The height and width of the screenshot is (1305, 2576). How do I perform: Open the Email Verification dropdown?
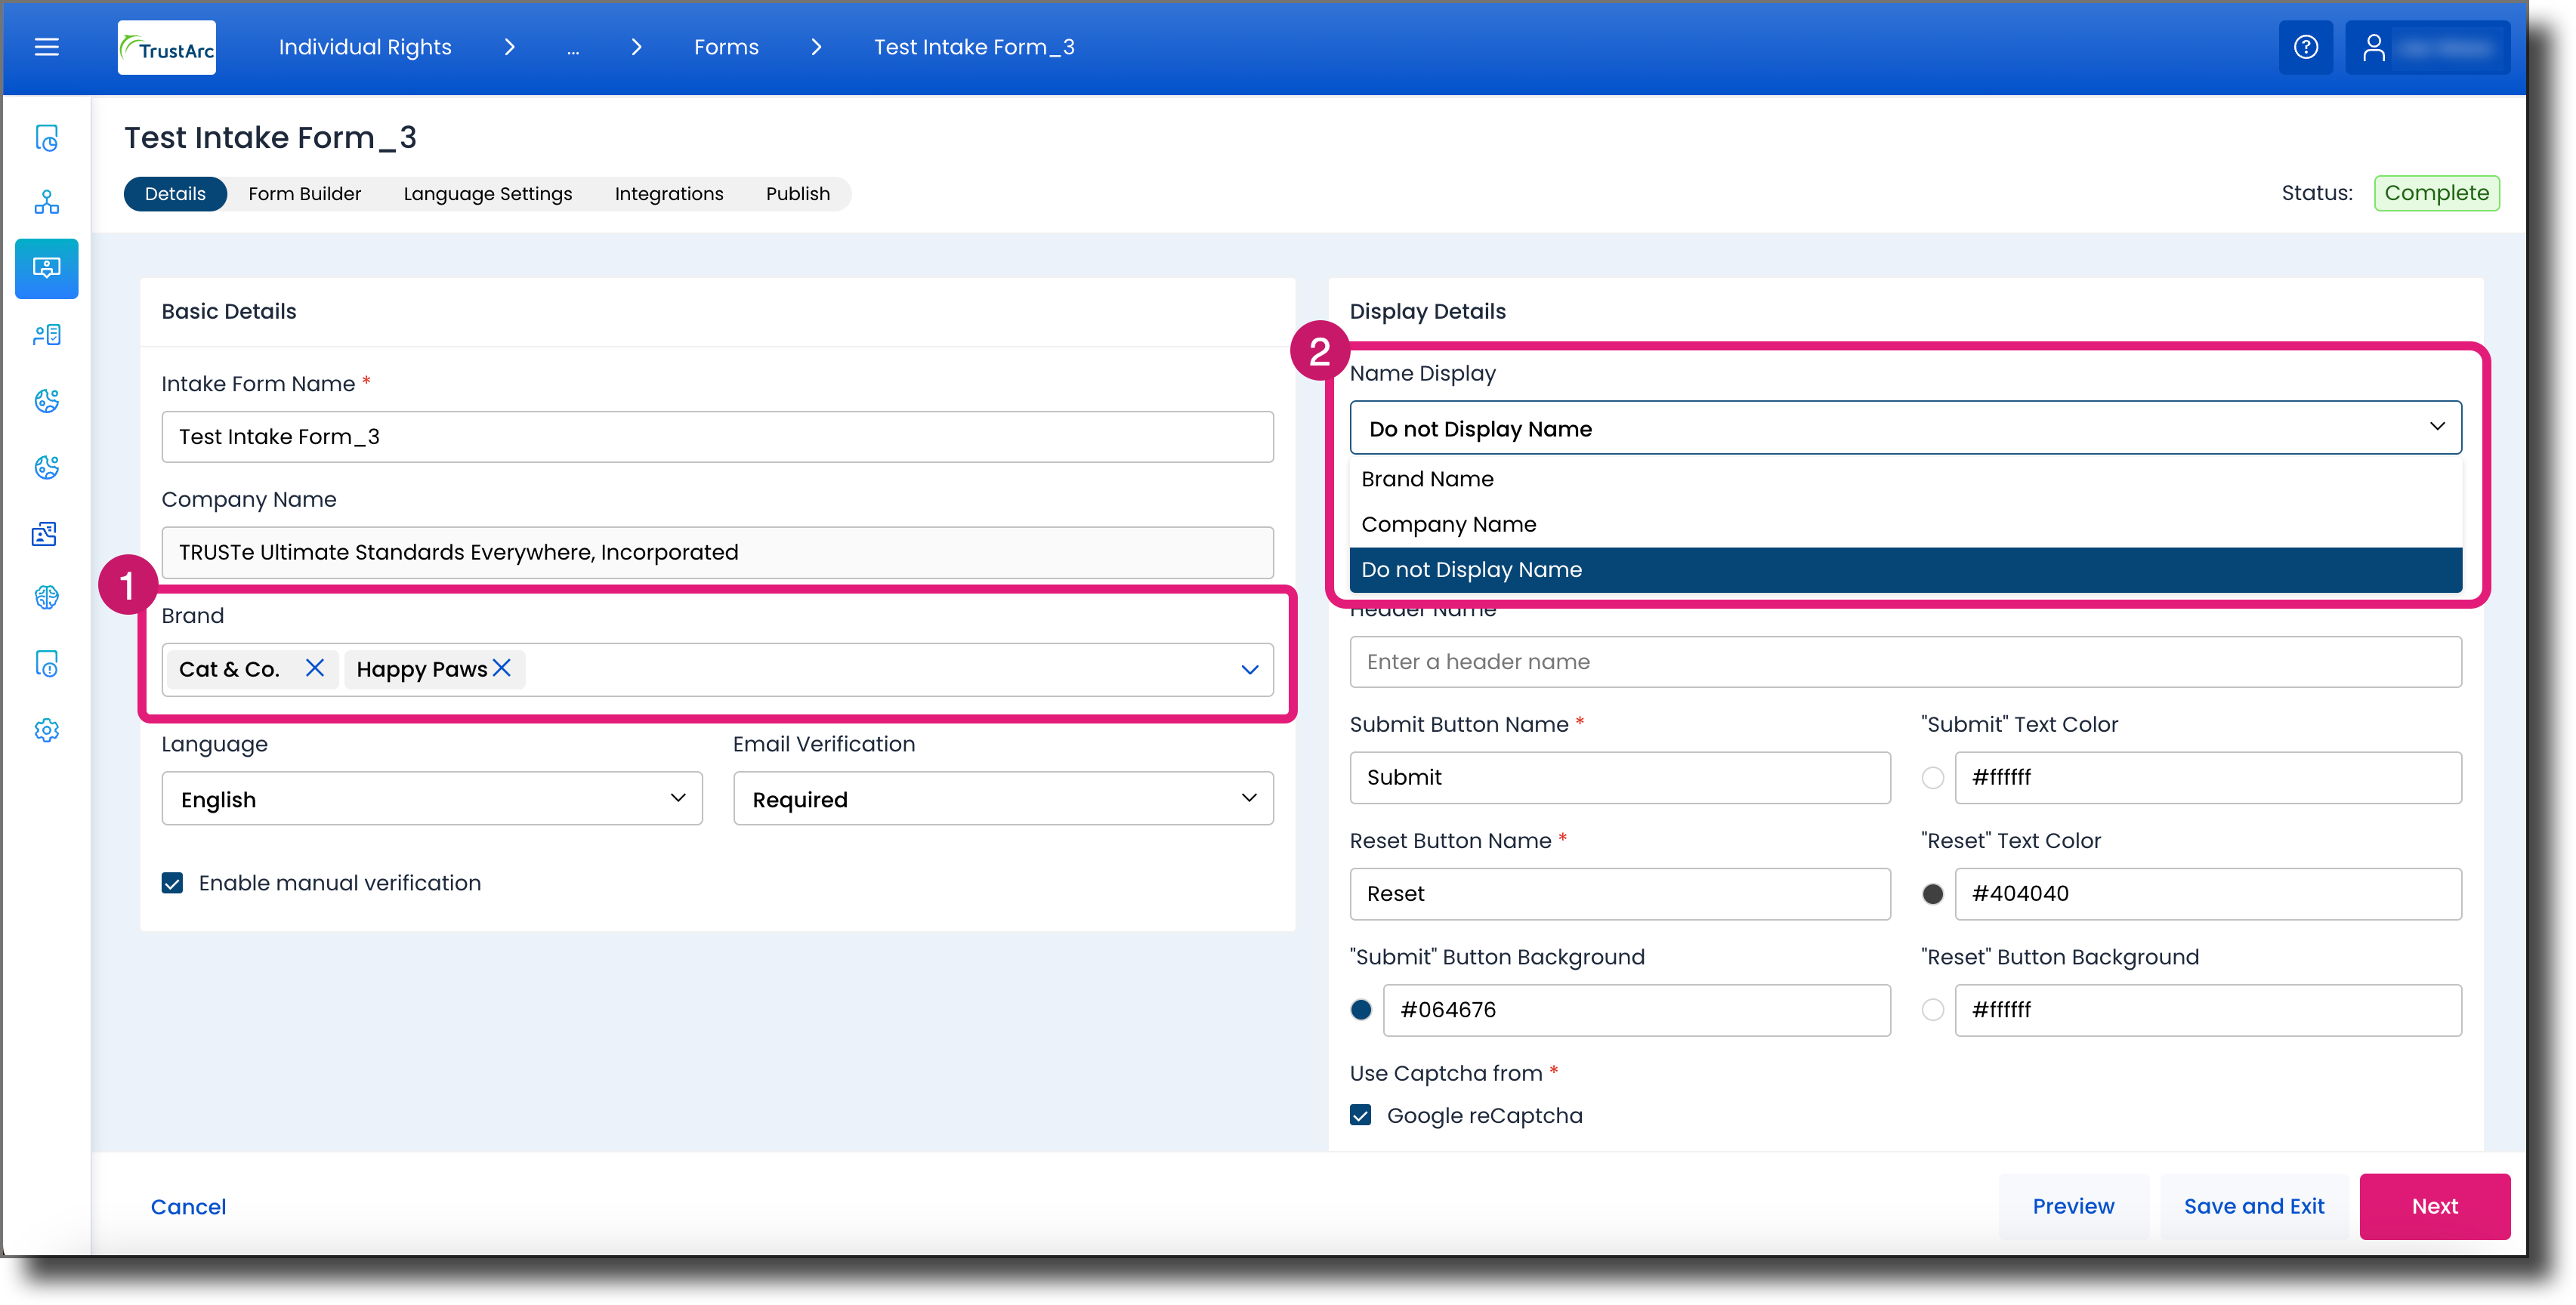point(1003,798)
